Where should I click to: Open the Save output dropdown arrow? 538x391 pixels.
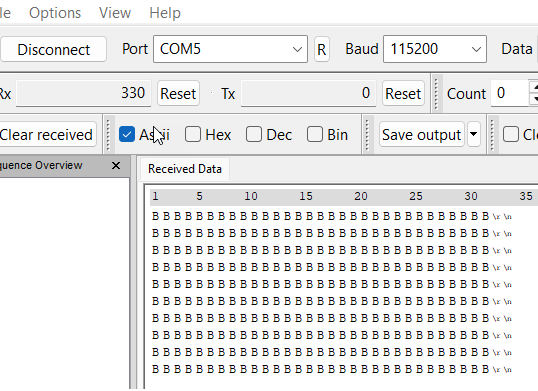pos(473,134)
